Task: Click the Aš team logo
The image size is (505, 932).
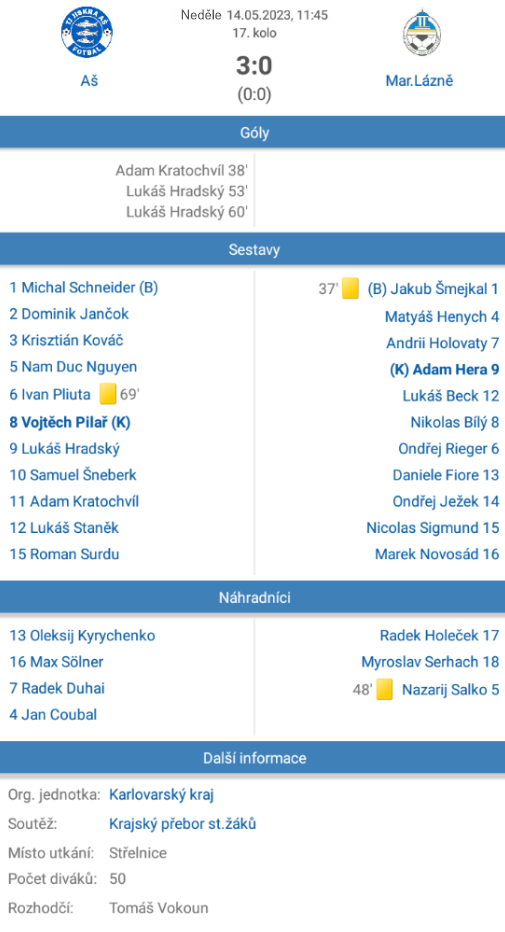Action: click(87, 32)
